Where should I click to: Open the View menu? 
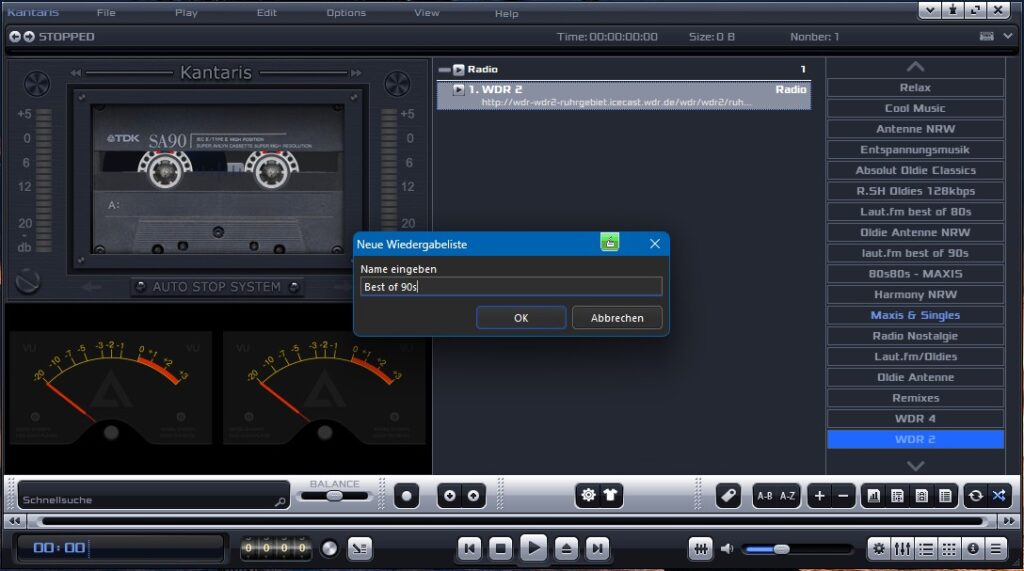pyautogui.click(x=426, y=12)
